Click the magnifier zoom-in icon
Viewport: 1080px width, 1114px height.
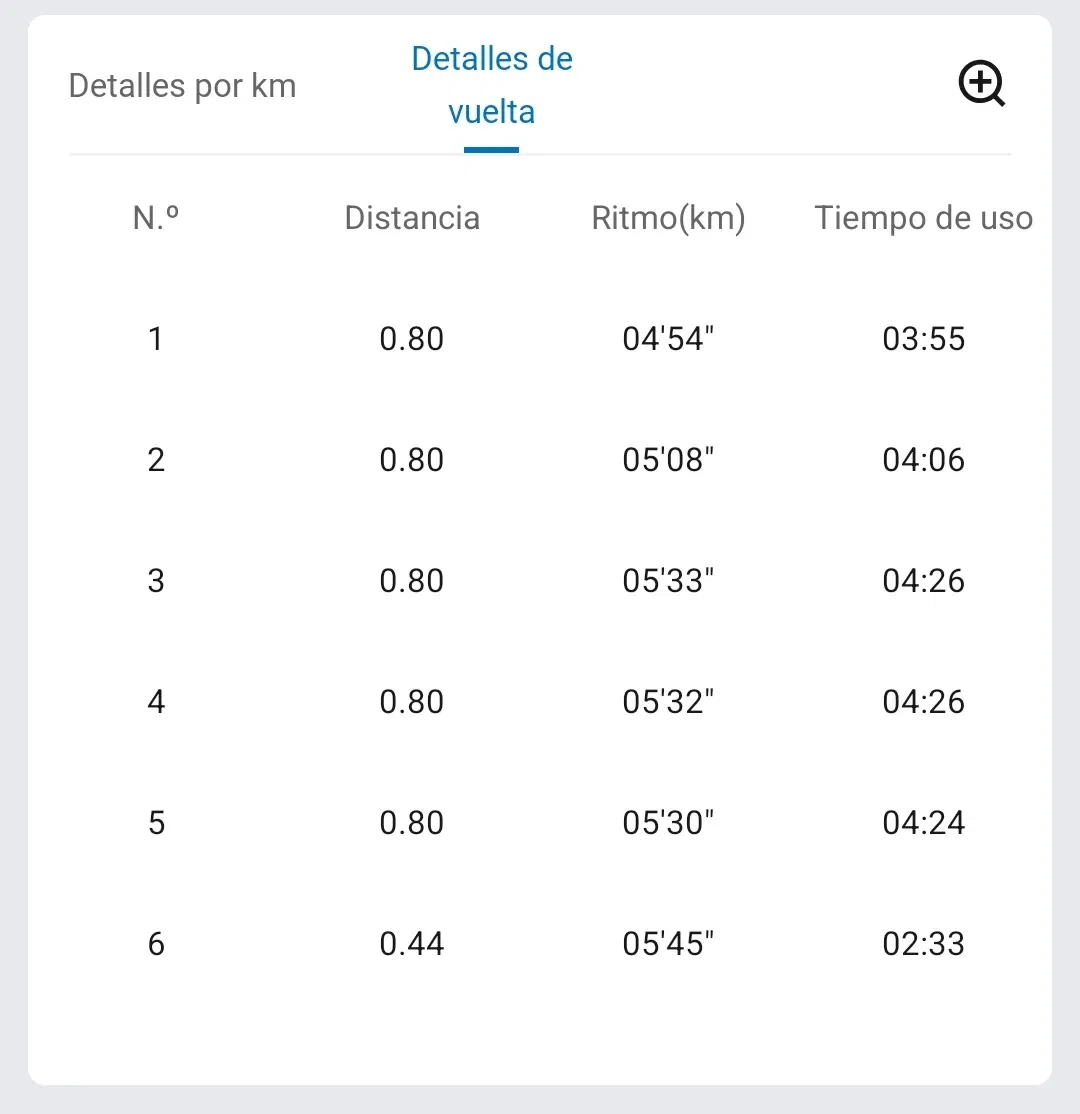981,84
